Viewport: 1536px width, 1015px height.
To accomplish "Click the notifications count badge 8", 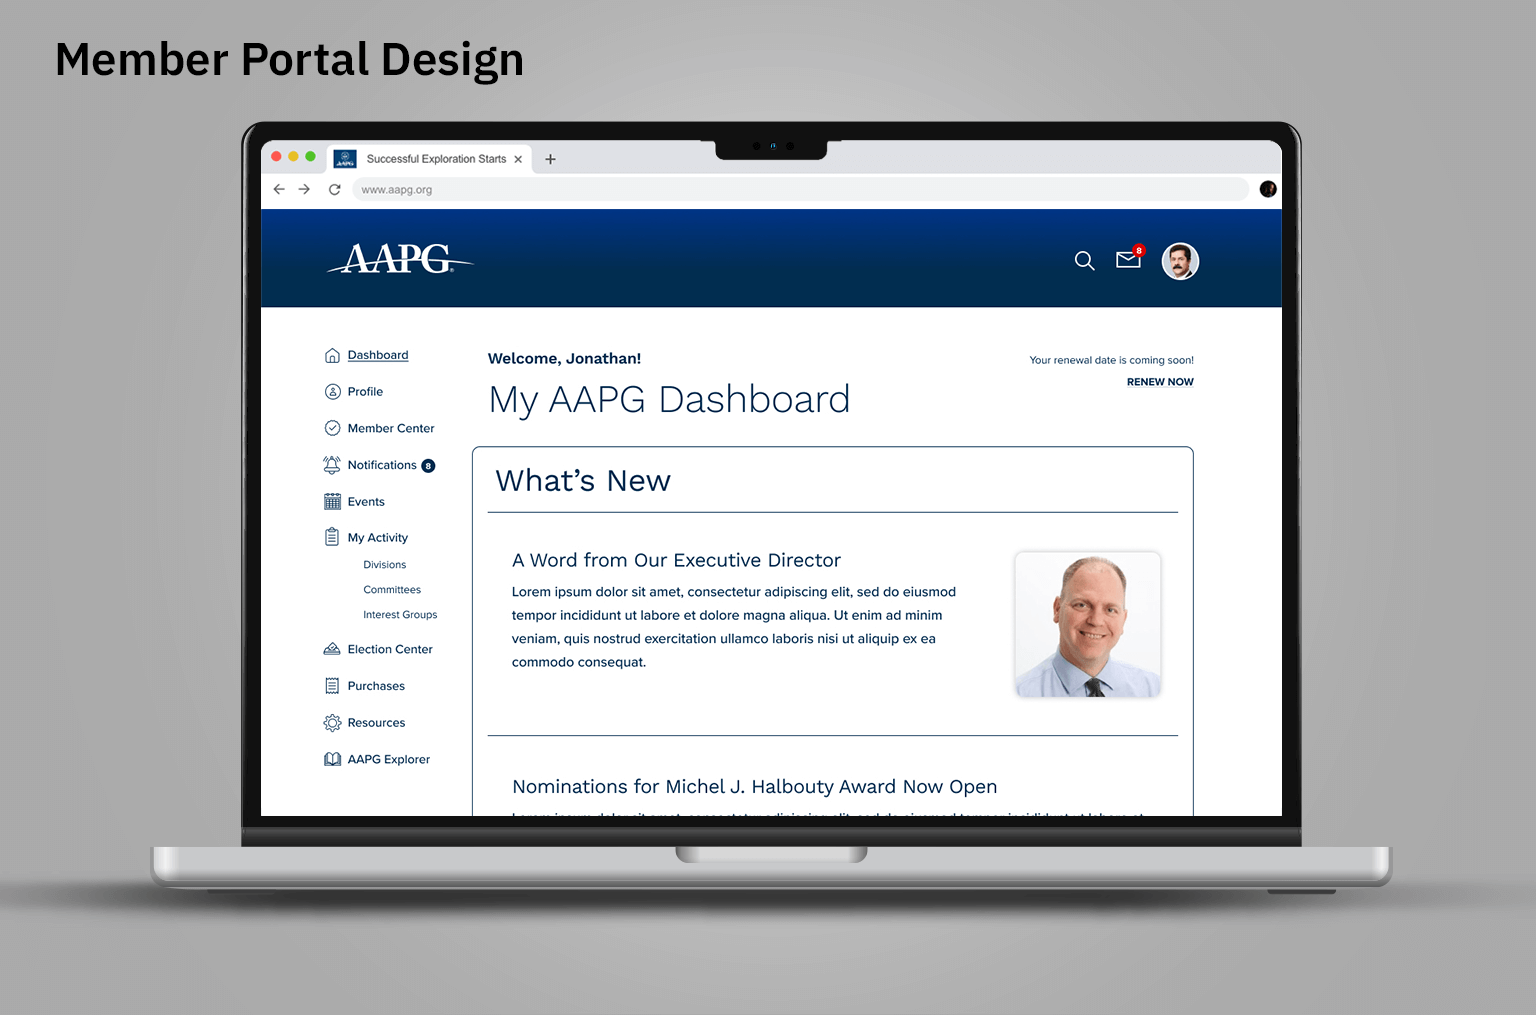I will (x=428, y=466).
